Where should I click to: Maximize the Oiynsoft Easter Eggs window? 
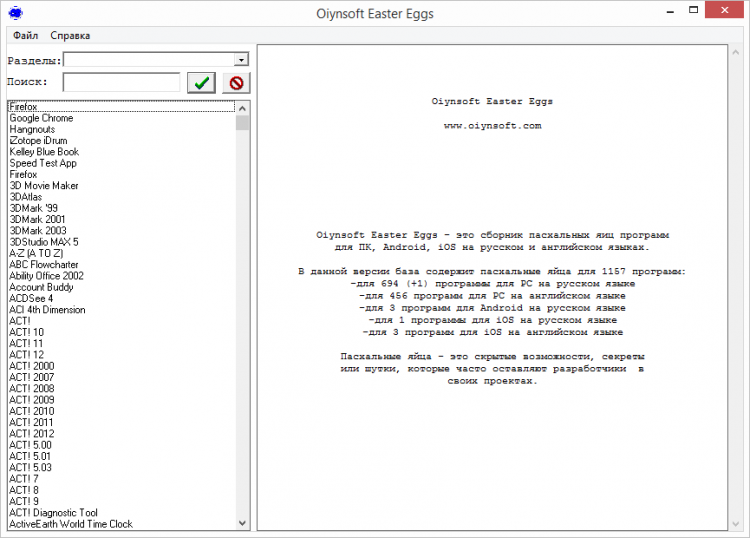click(693, 10)
